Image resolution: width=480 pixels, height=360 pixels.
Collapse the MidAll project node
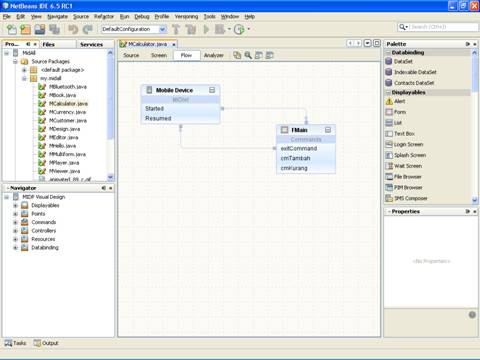(x=7, y=53)
